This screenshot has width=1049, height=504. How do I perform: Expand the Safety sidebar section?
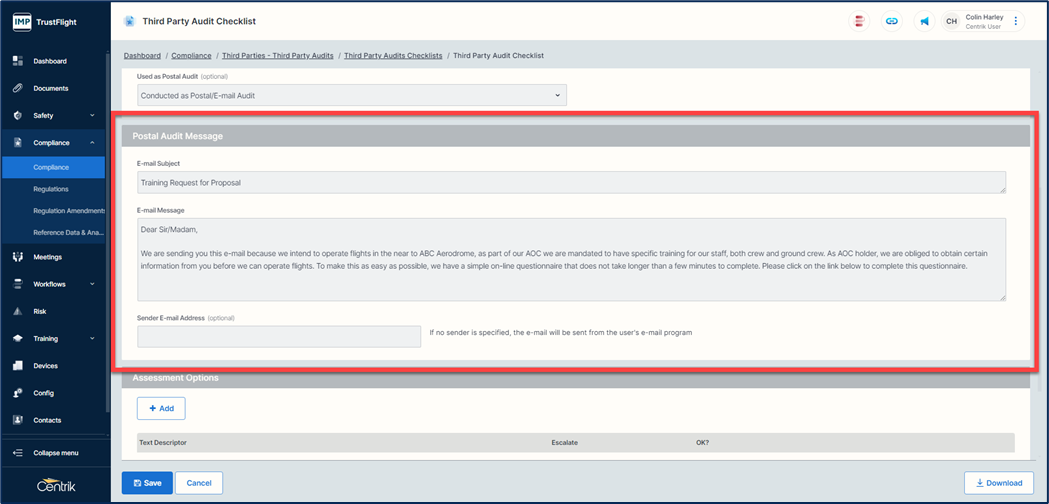point(92,116)
